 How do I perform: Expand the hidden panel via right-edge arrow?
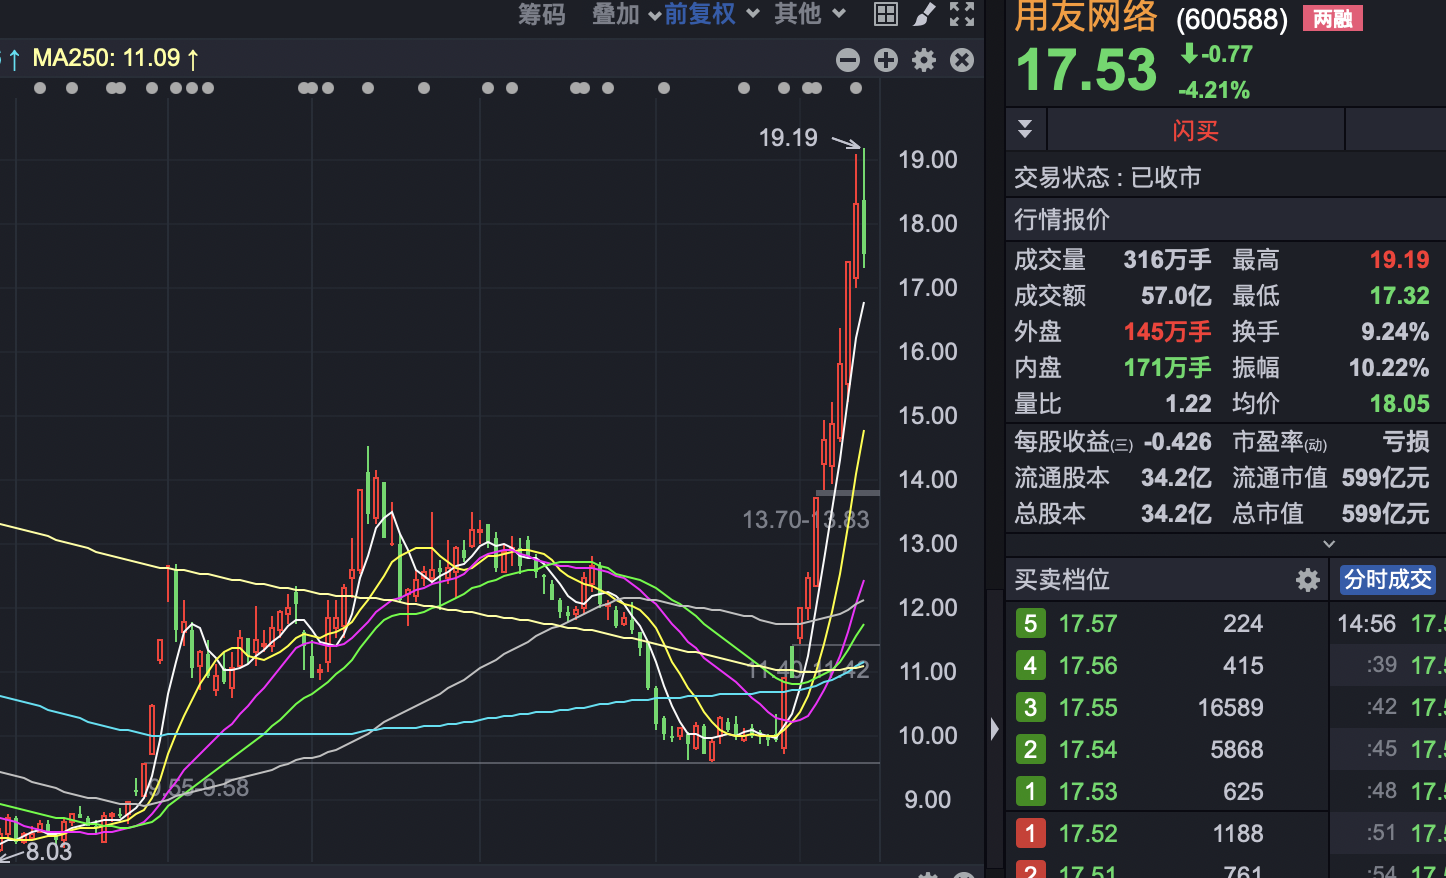993,729
